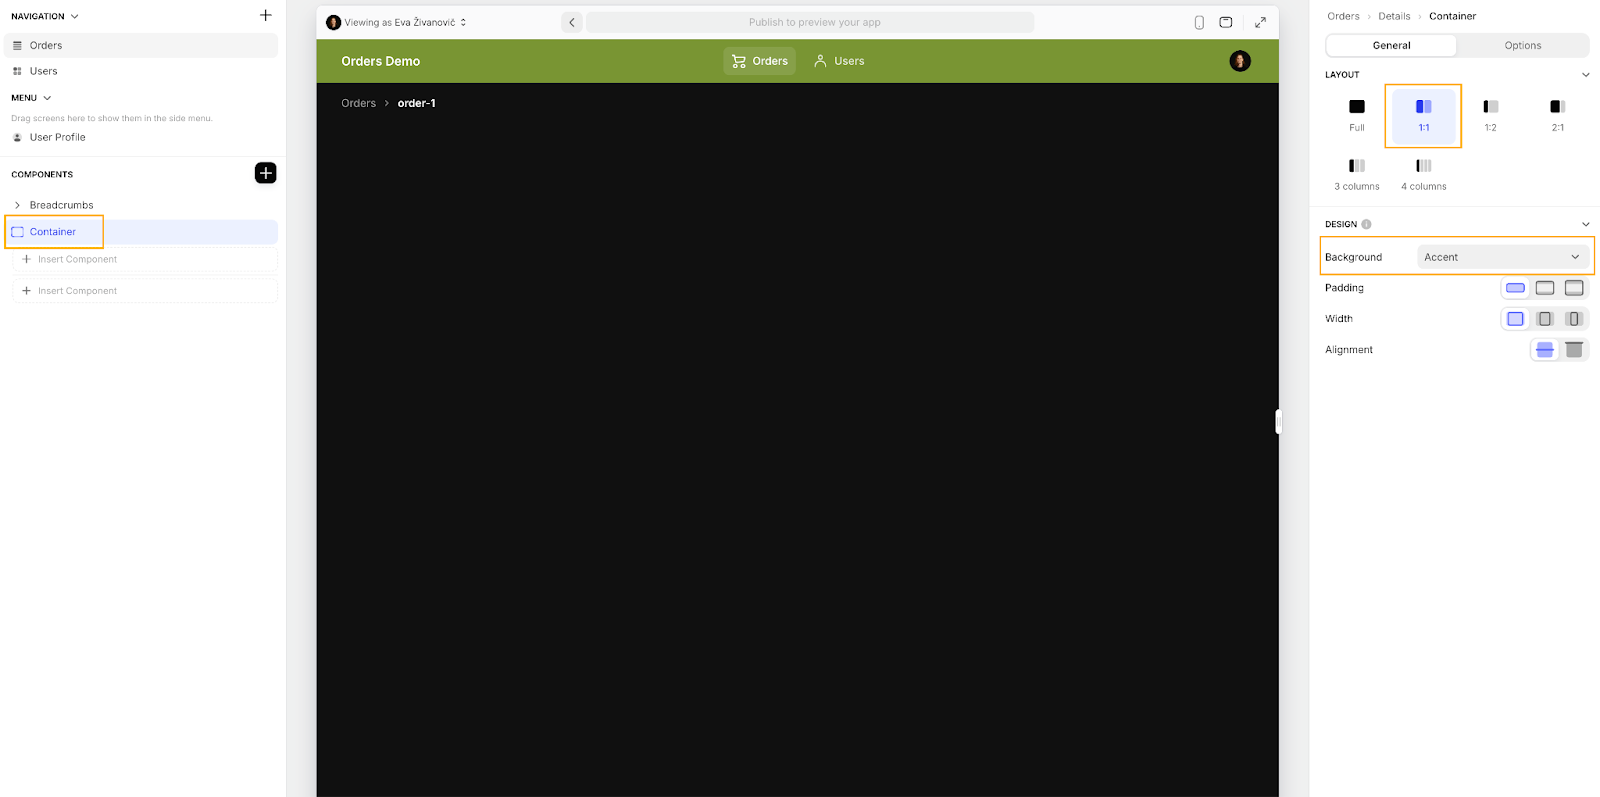Viewport: 1600px width, 797px height.
Task: Select the 1:1 layout option
Action: pyautogui.click(x=1423, y=115)
